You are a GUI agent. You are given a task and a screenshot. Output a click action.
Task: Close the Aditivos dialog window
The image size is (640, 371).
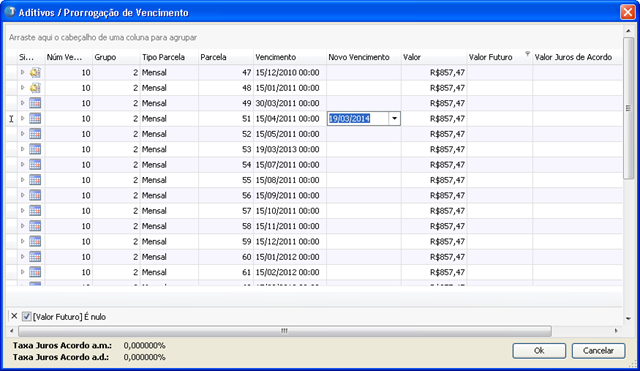tap(627, 12)
